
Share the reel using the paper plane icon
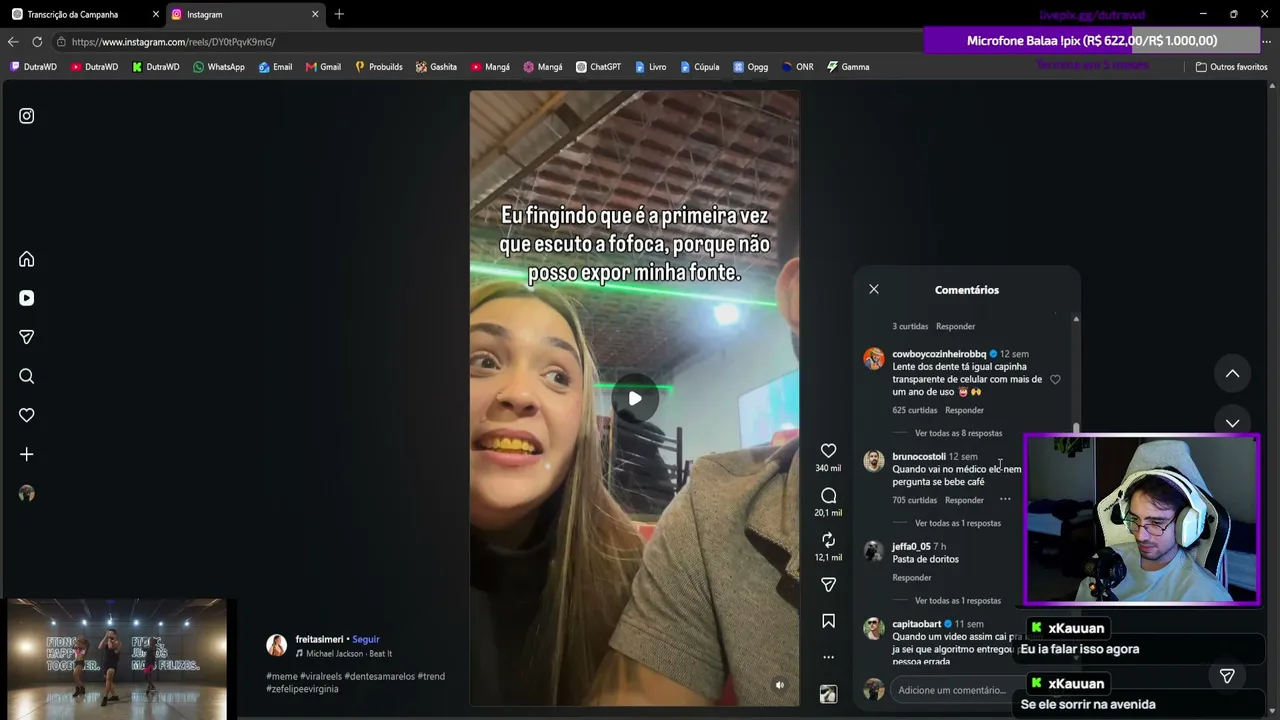pos(828,585)
